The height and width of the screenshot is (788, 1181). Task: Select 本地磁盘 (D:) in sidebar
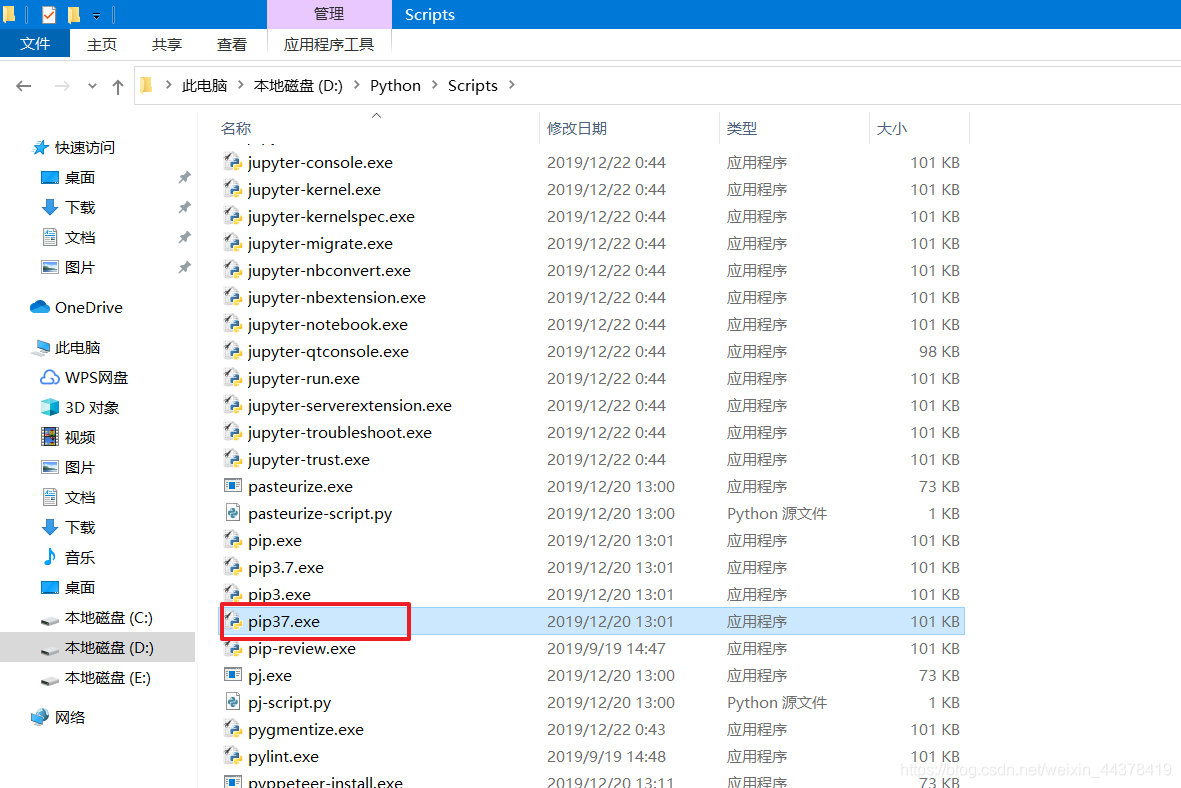coord(108,648)
